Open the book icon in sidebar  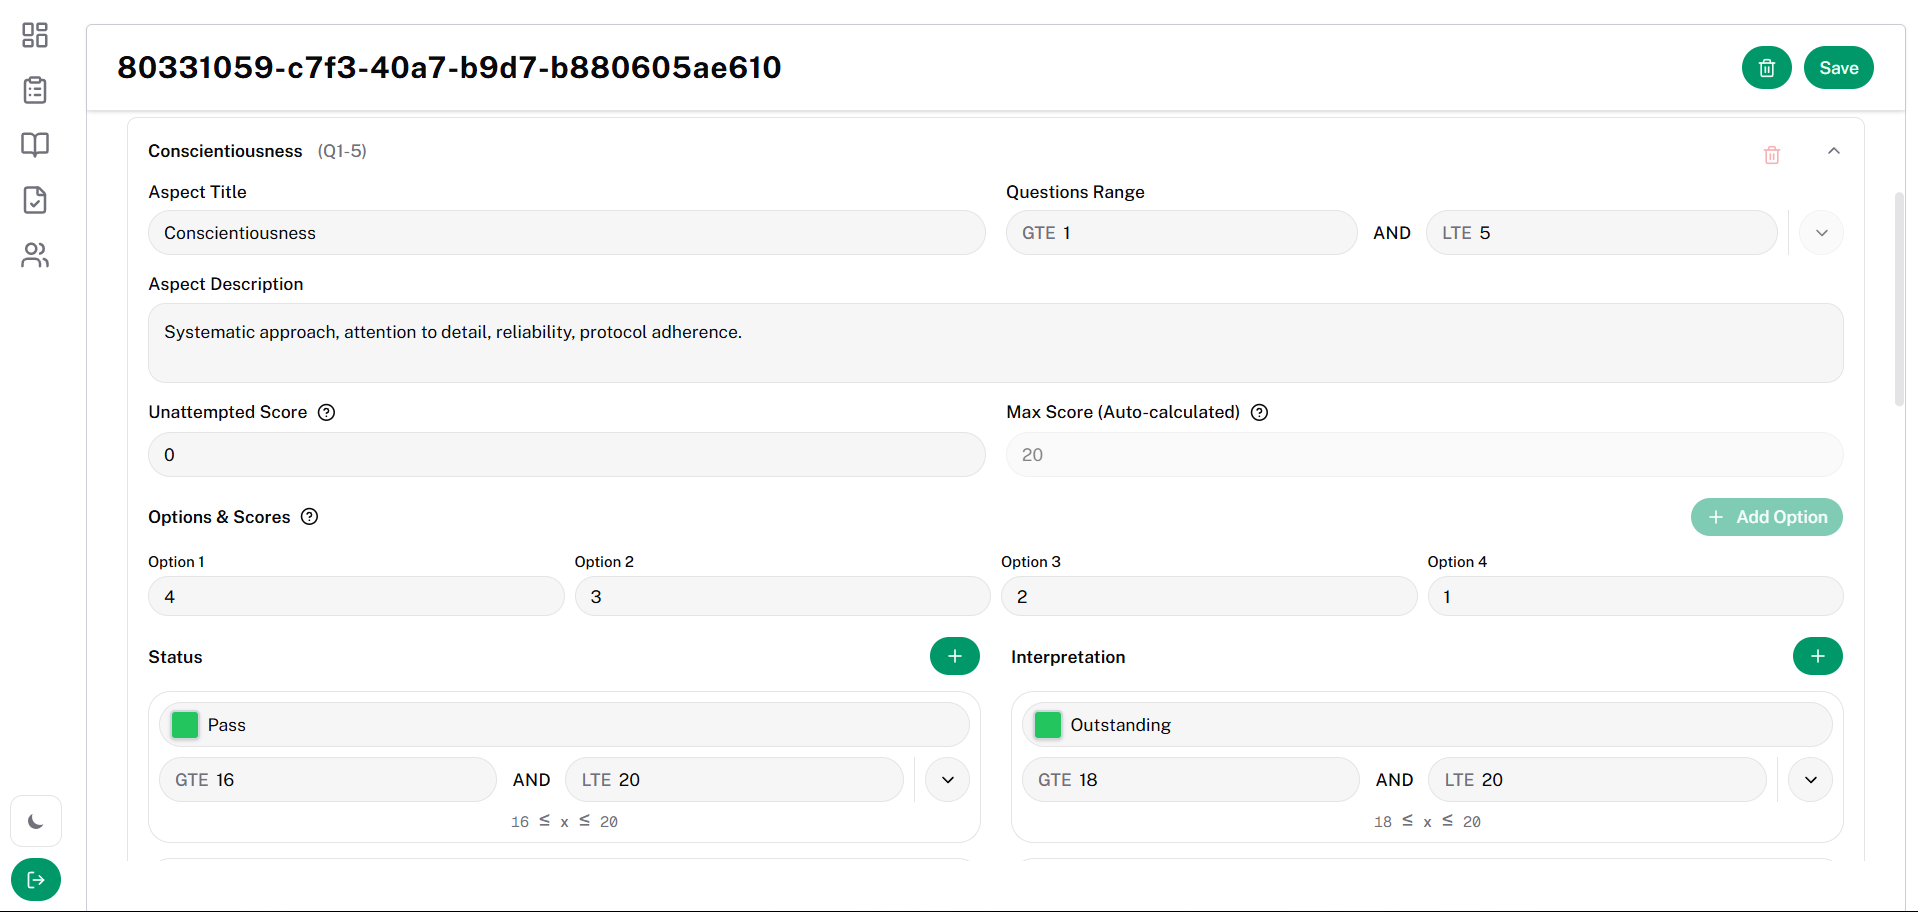[x=35, y=145]
